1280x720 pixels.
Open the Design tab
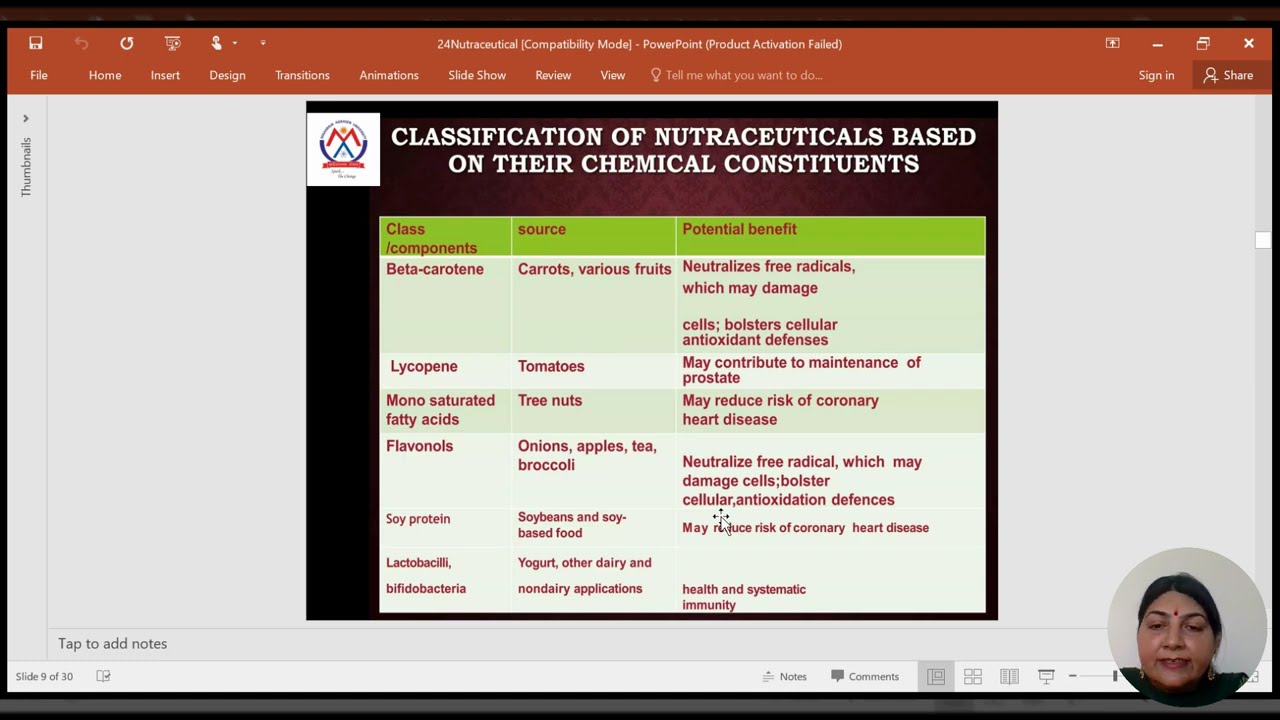point(227,75)
